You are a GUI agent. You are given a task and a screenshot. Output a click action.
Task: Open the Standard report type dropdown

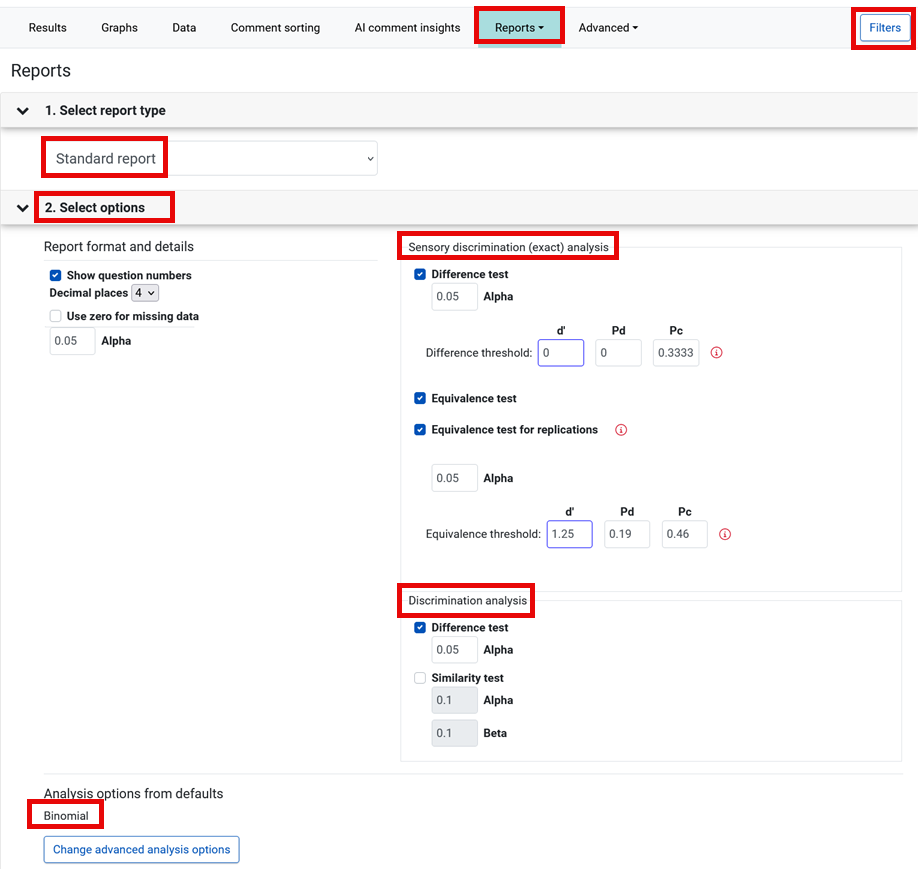tap(210, 159)
